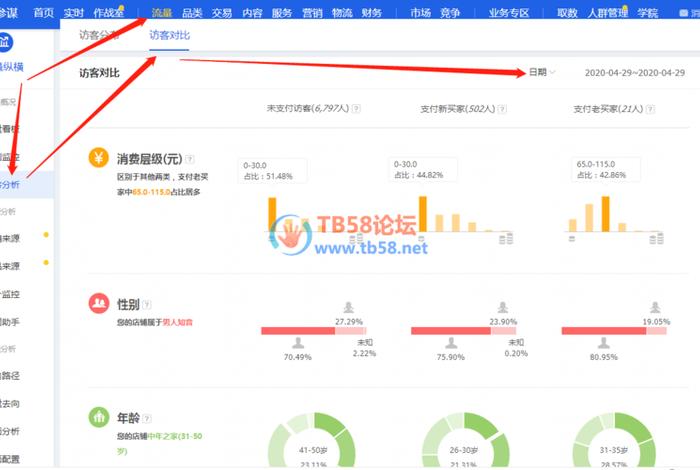Open 物流 in top navigation
Viewport: 700px width, 470px height.
click(x=342, y=12)
